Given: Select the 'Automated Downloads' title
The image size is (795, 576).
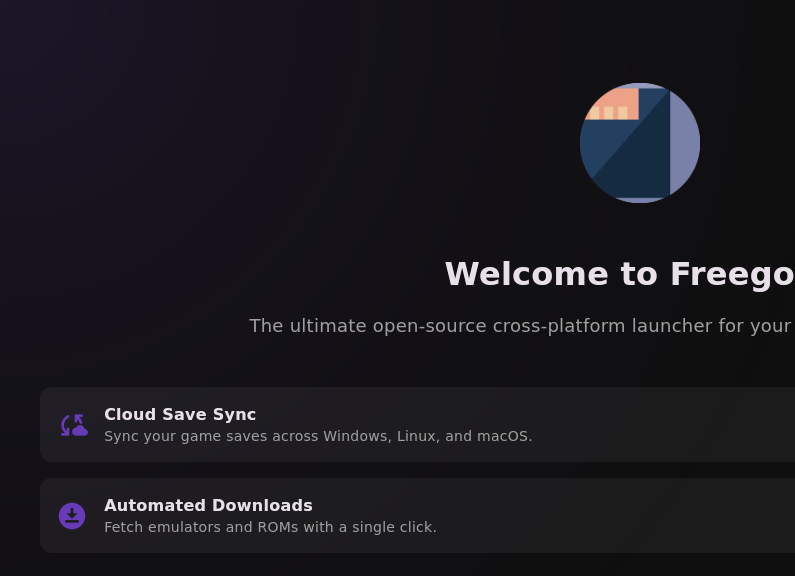Looking at the screenshot, I should pyautogui.click(x=208, y=506).
